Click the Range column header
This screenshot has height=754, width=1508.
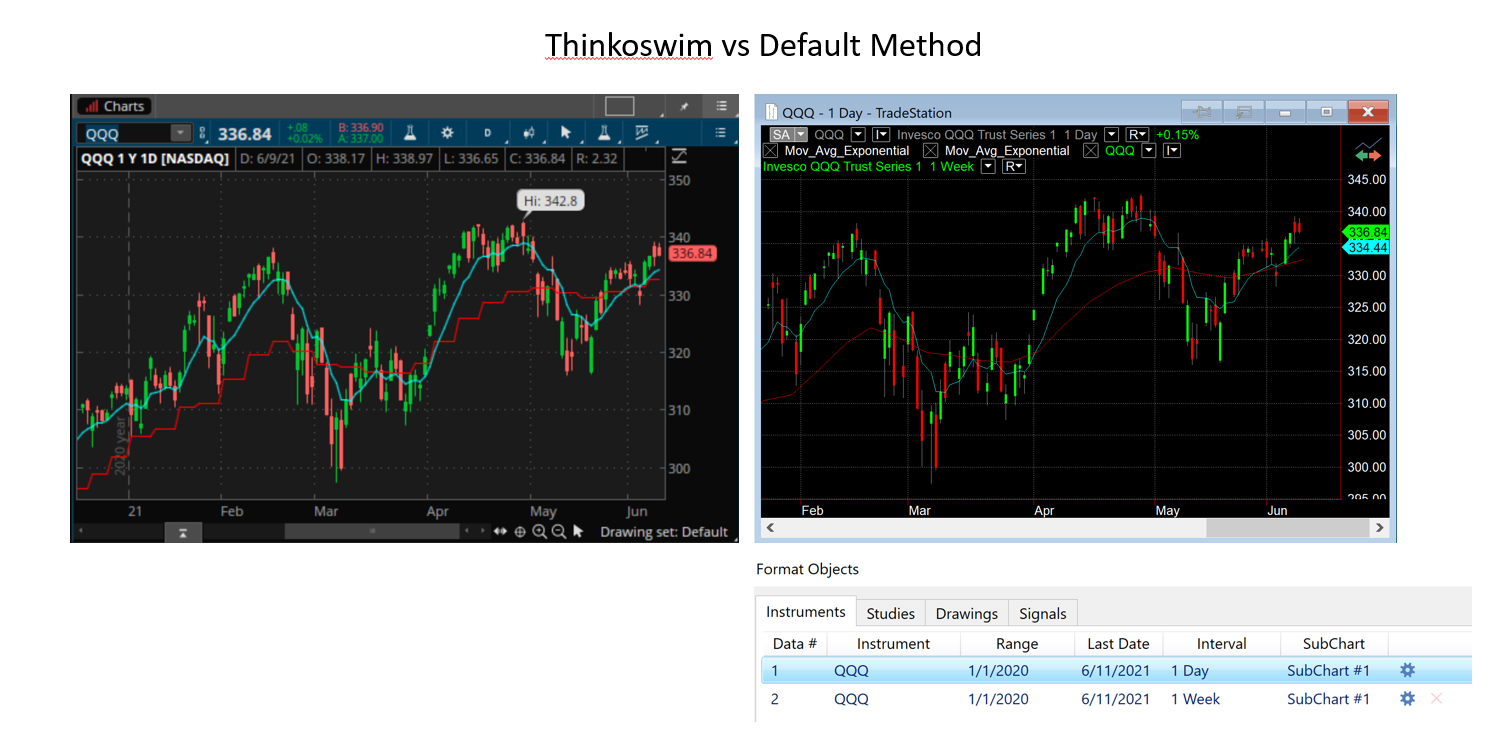(x=1017, y=644)
